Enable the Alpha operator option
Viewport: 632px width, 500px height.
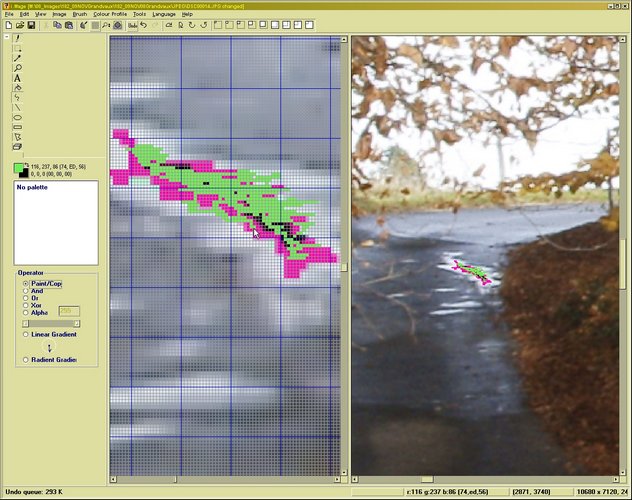[26, 312]
